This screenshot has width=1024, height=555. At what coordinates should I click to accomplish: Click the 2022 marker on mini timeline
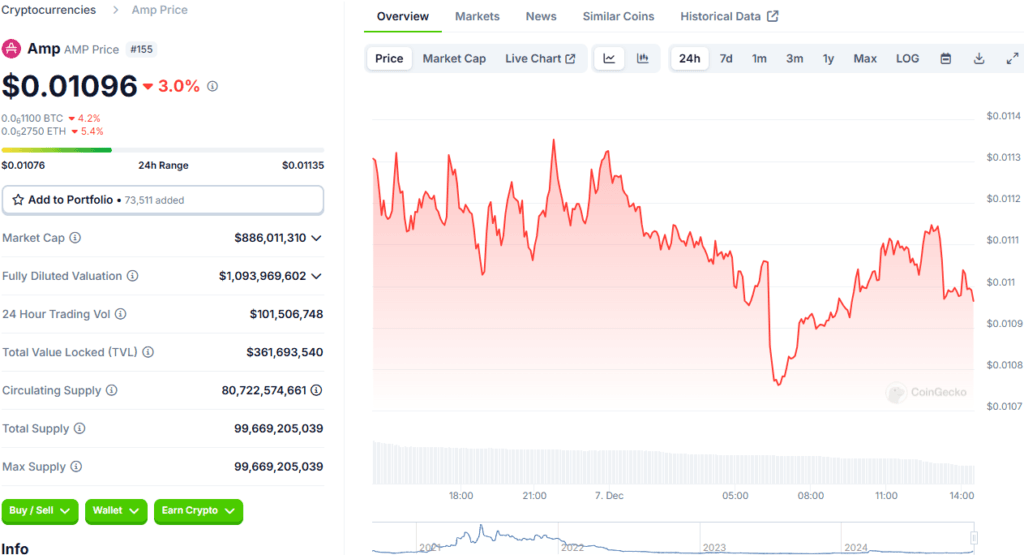pos(572,547)
